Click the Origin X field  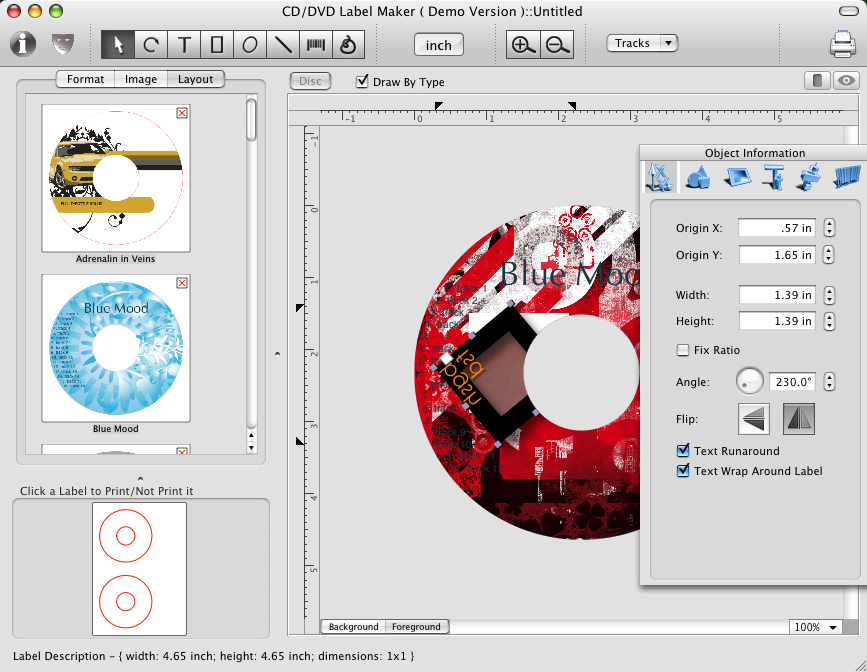tap(777, 228)
